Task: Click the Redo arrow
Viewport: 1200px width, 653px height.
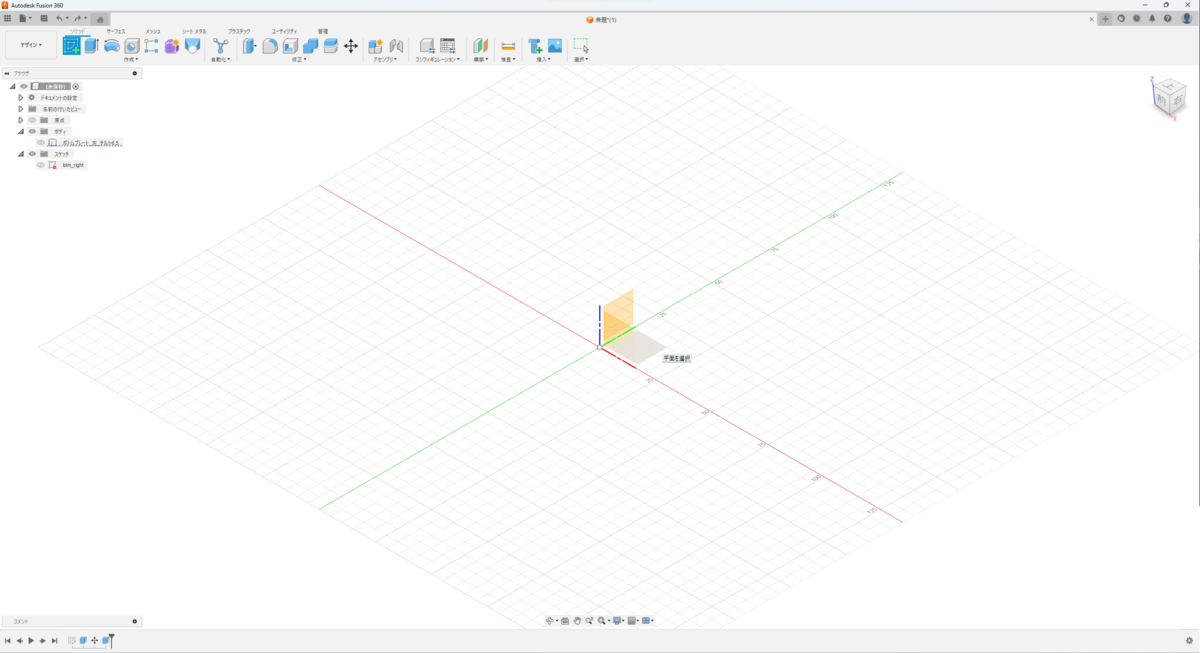Action: click(77, 19)
